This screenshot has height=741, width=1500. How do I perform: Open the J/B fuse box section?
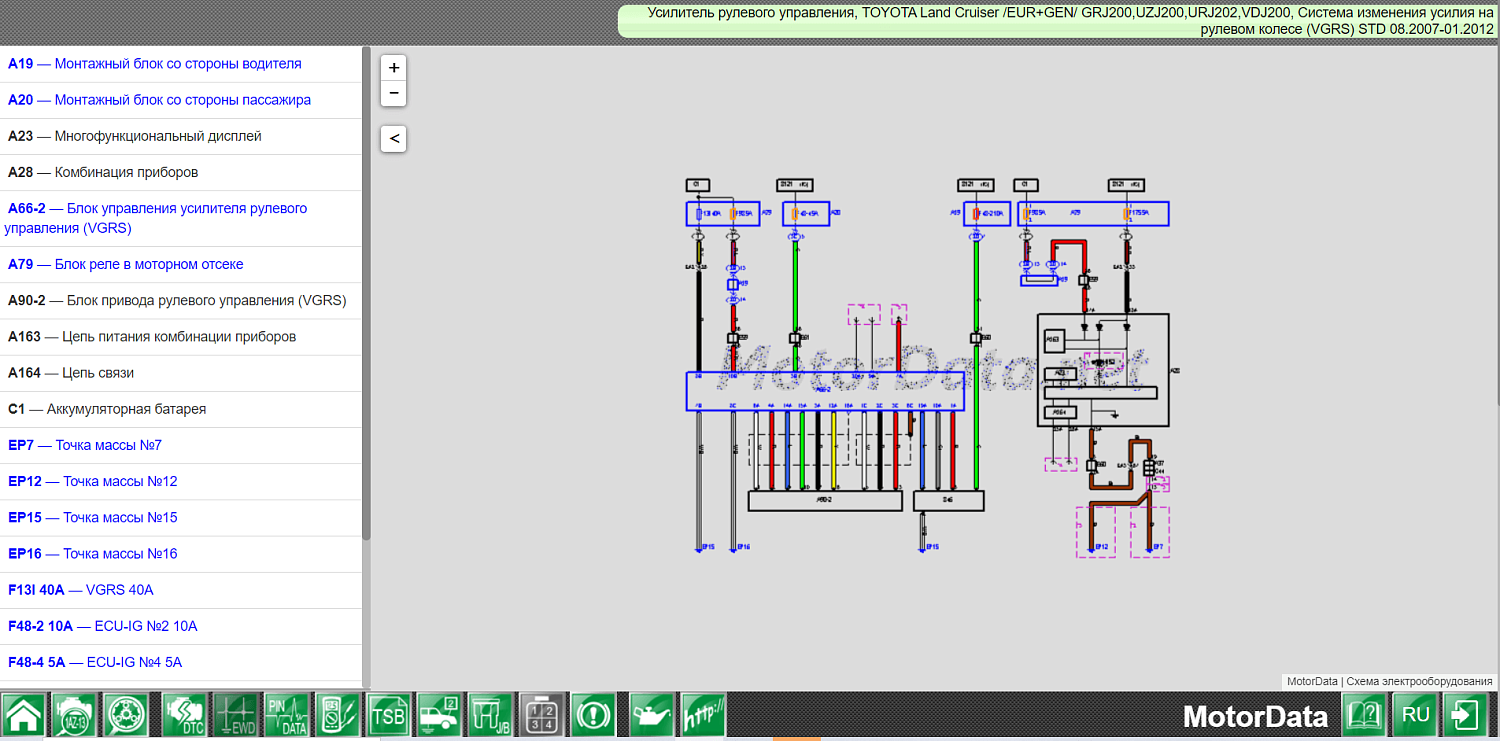491,716
